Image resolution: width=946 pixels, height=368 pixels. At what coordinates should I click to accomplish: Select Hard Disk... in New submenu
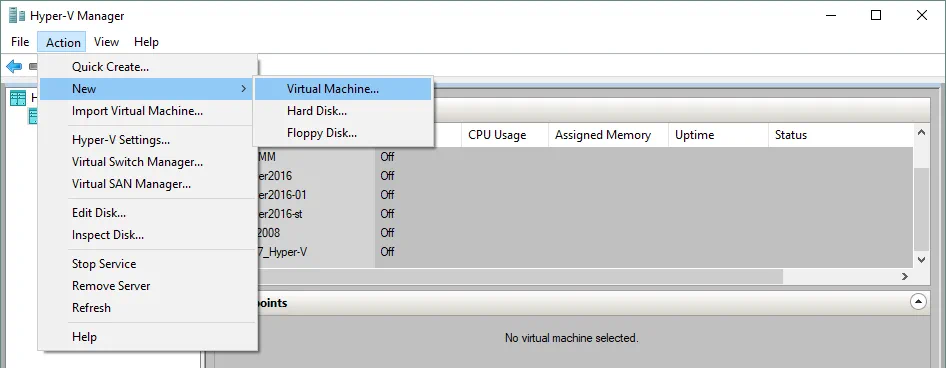(343, 111)
